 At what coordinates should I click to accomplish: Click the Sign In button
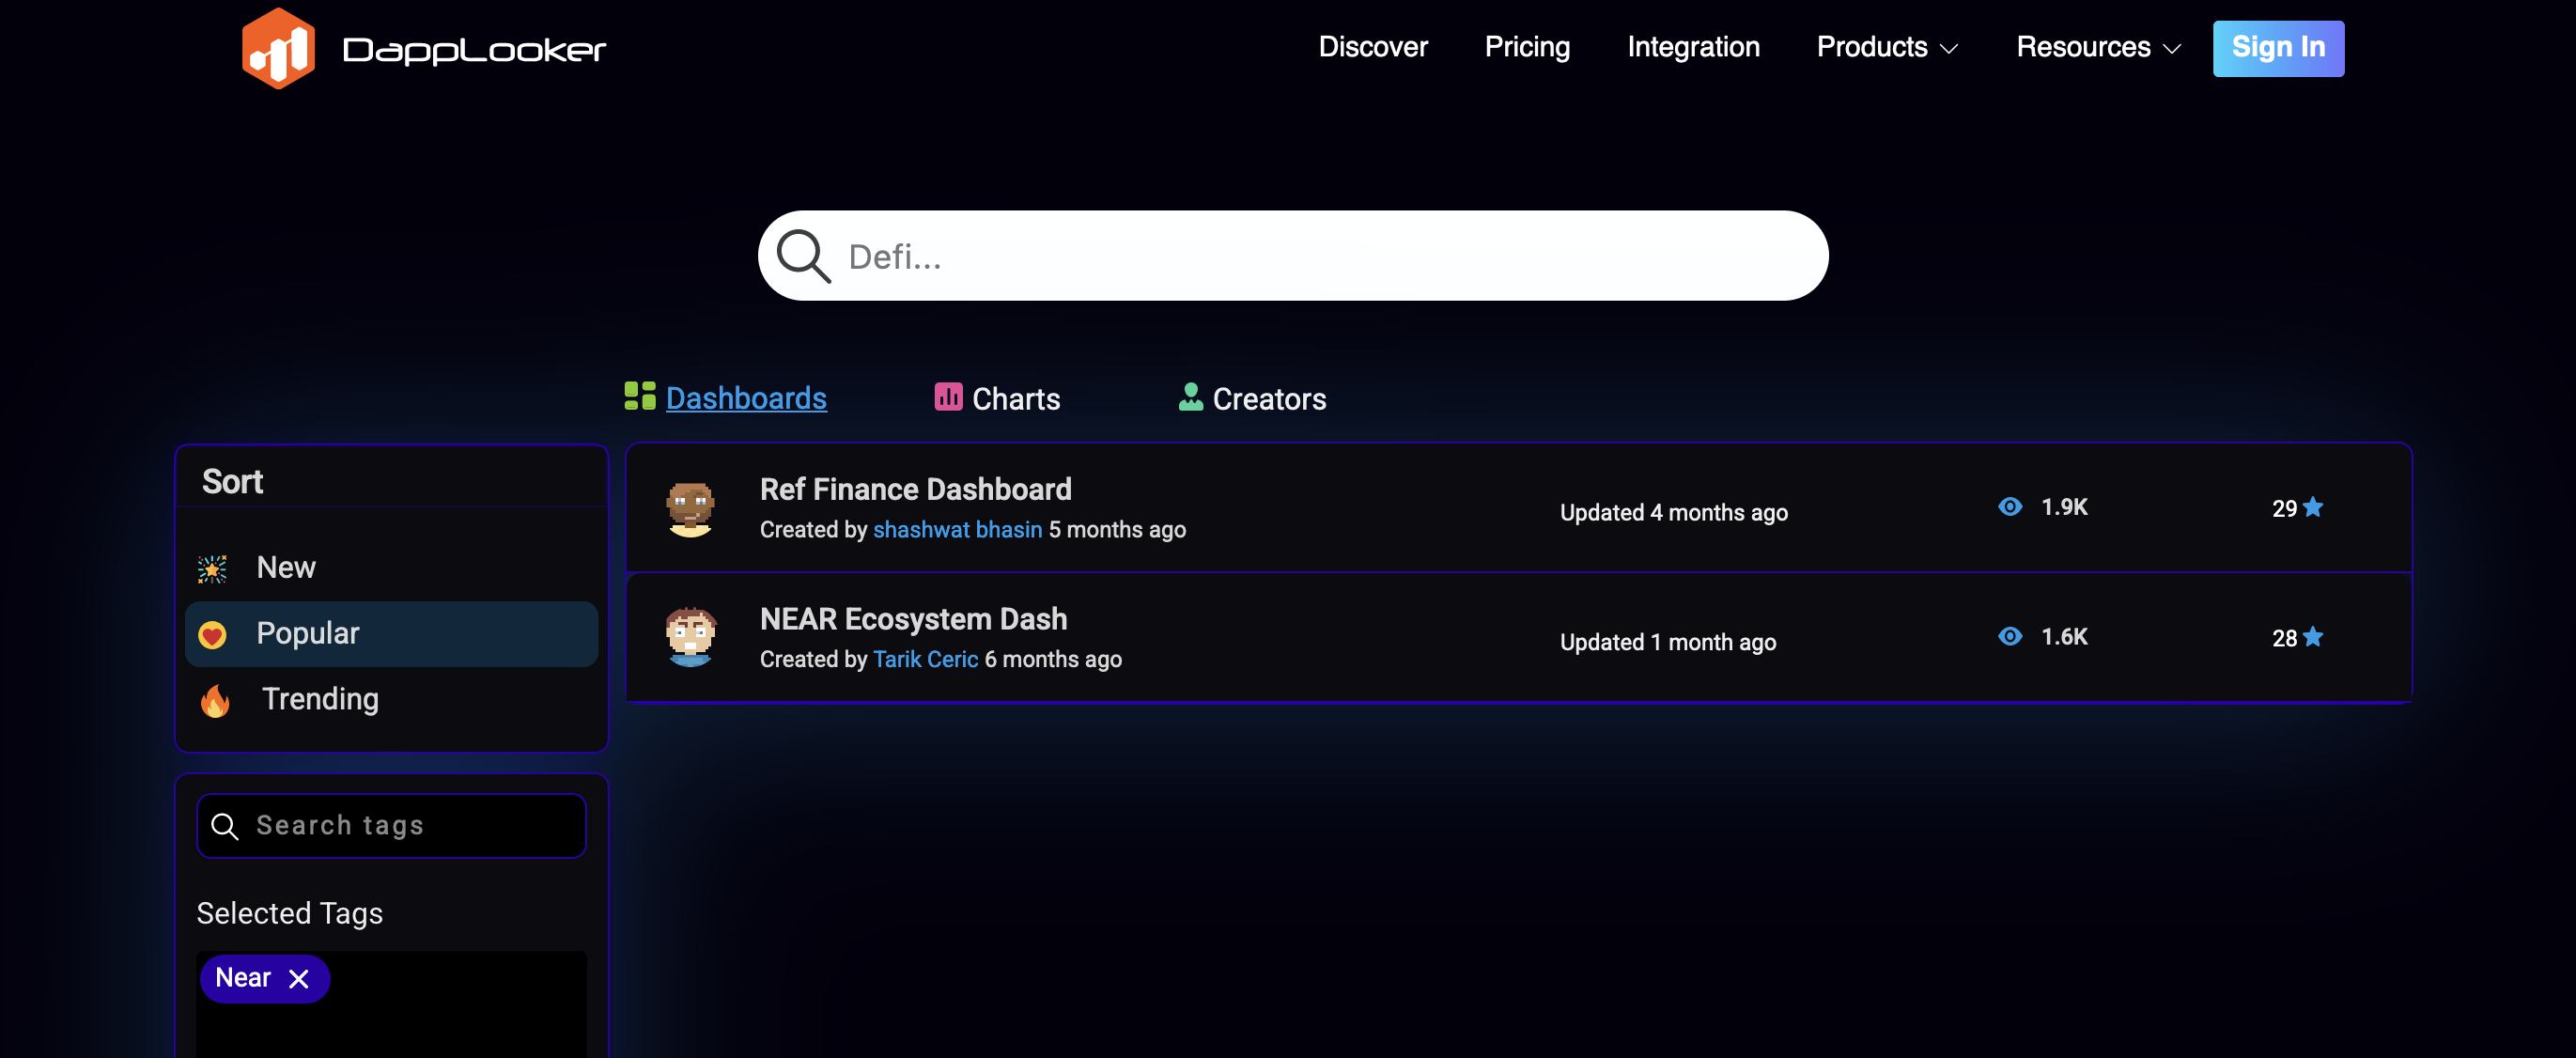coord(2277,48)
